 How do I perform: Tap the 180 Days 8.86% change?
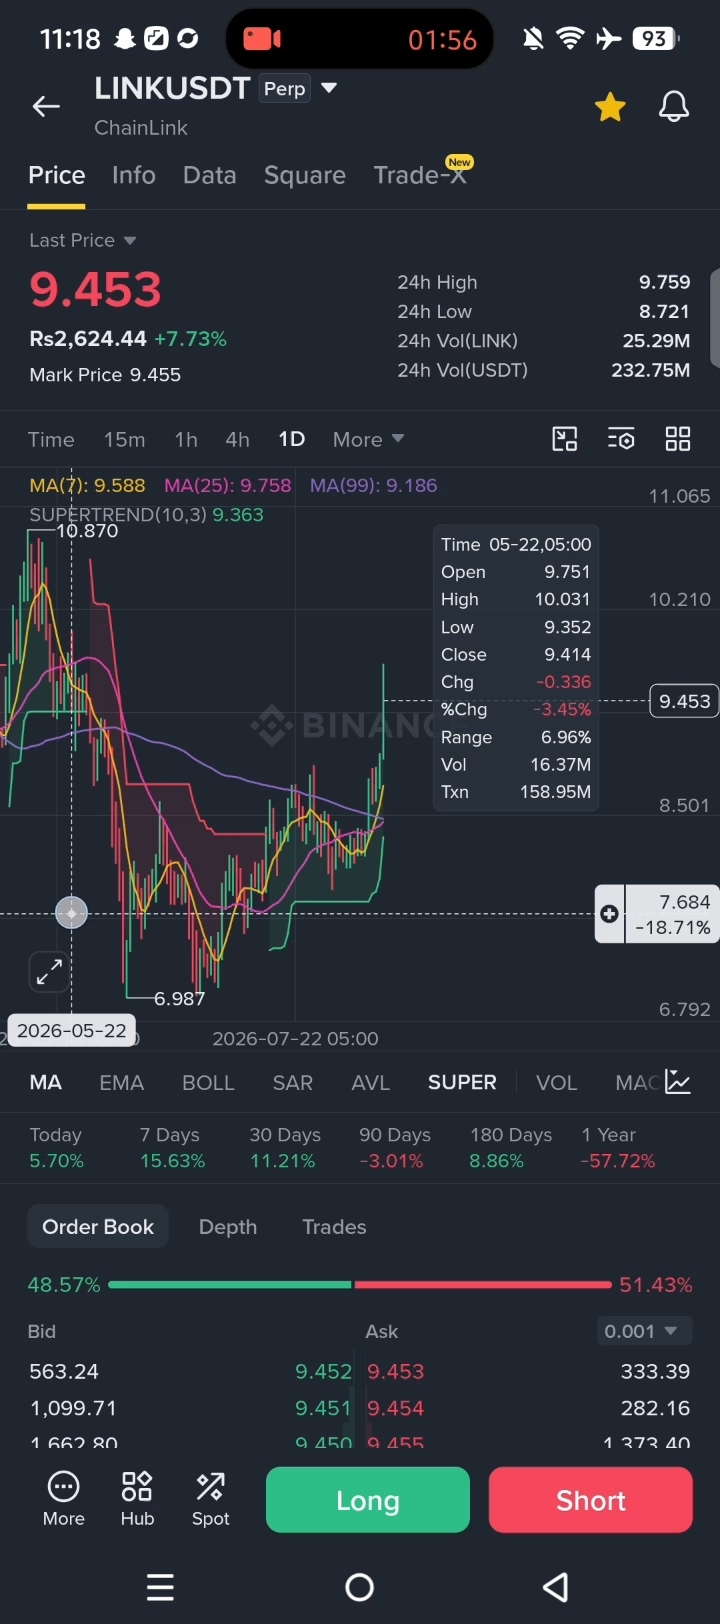511,1148
